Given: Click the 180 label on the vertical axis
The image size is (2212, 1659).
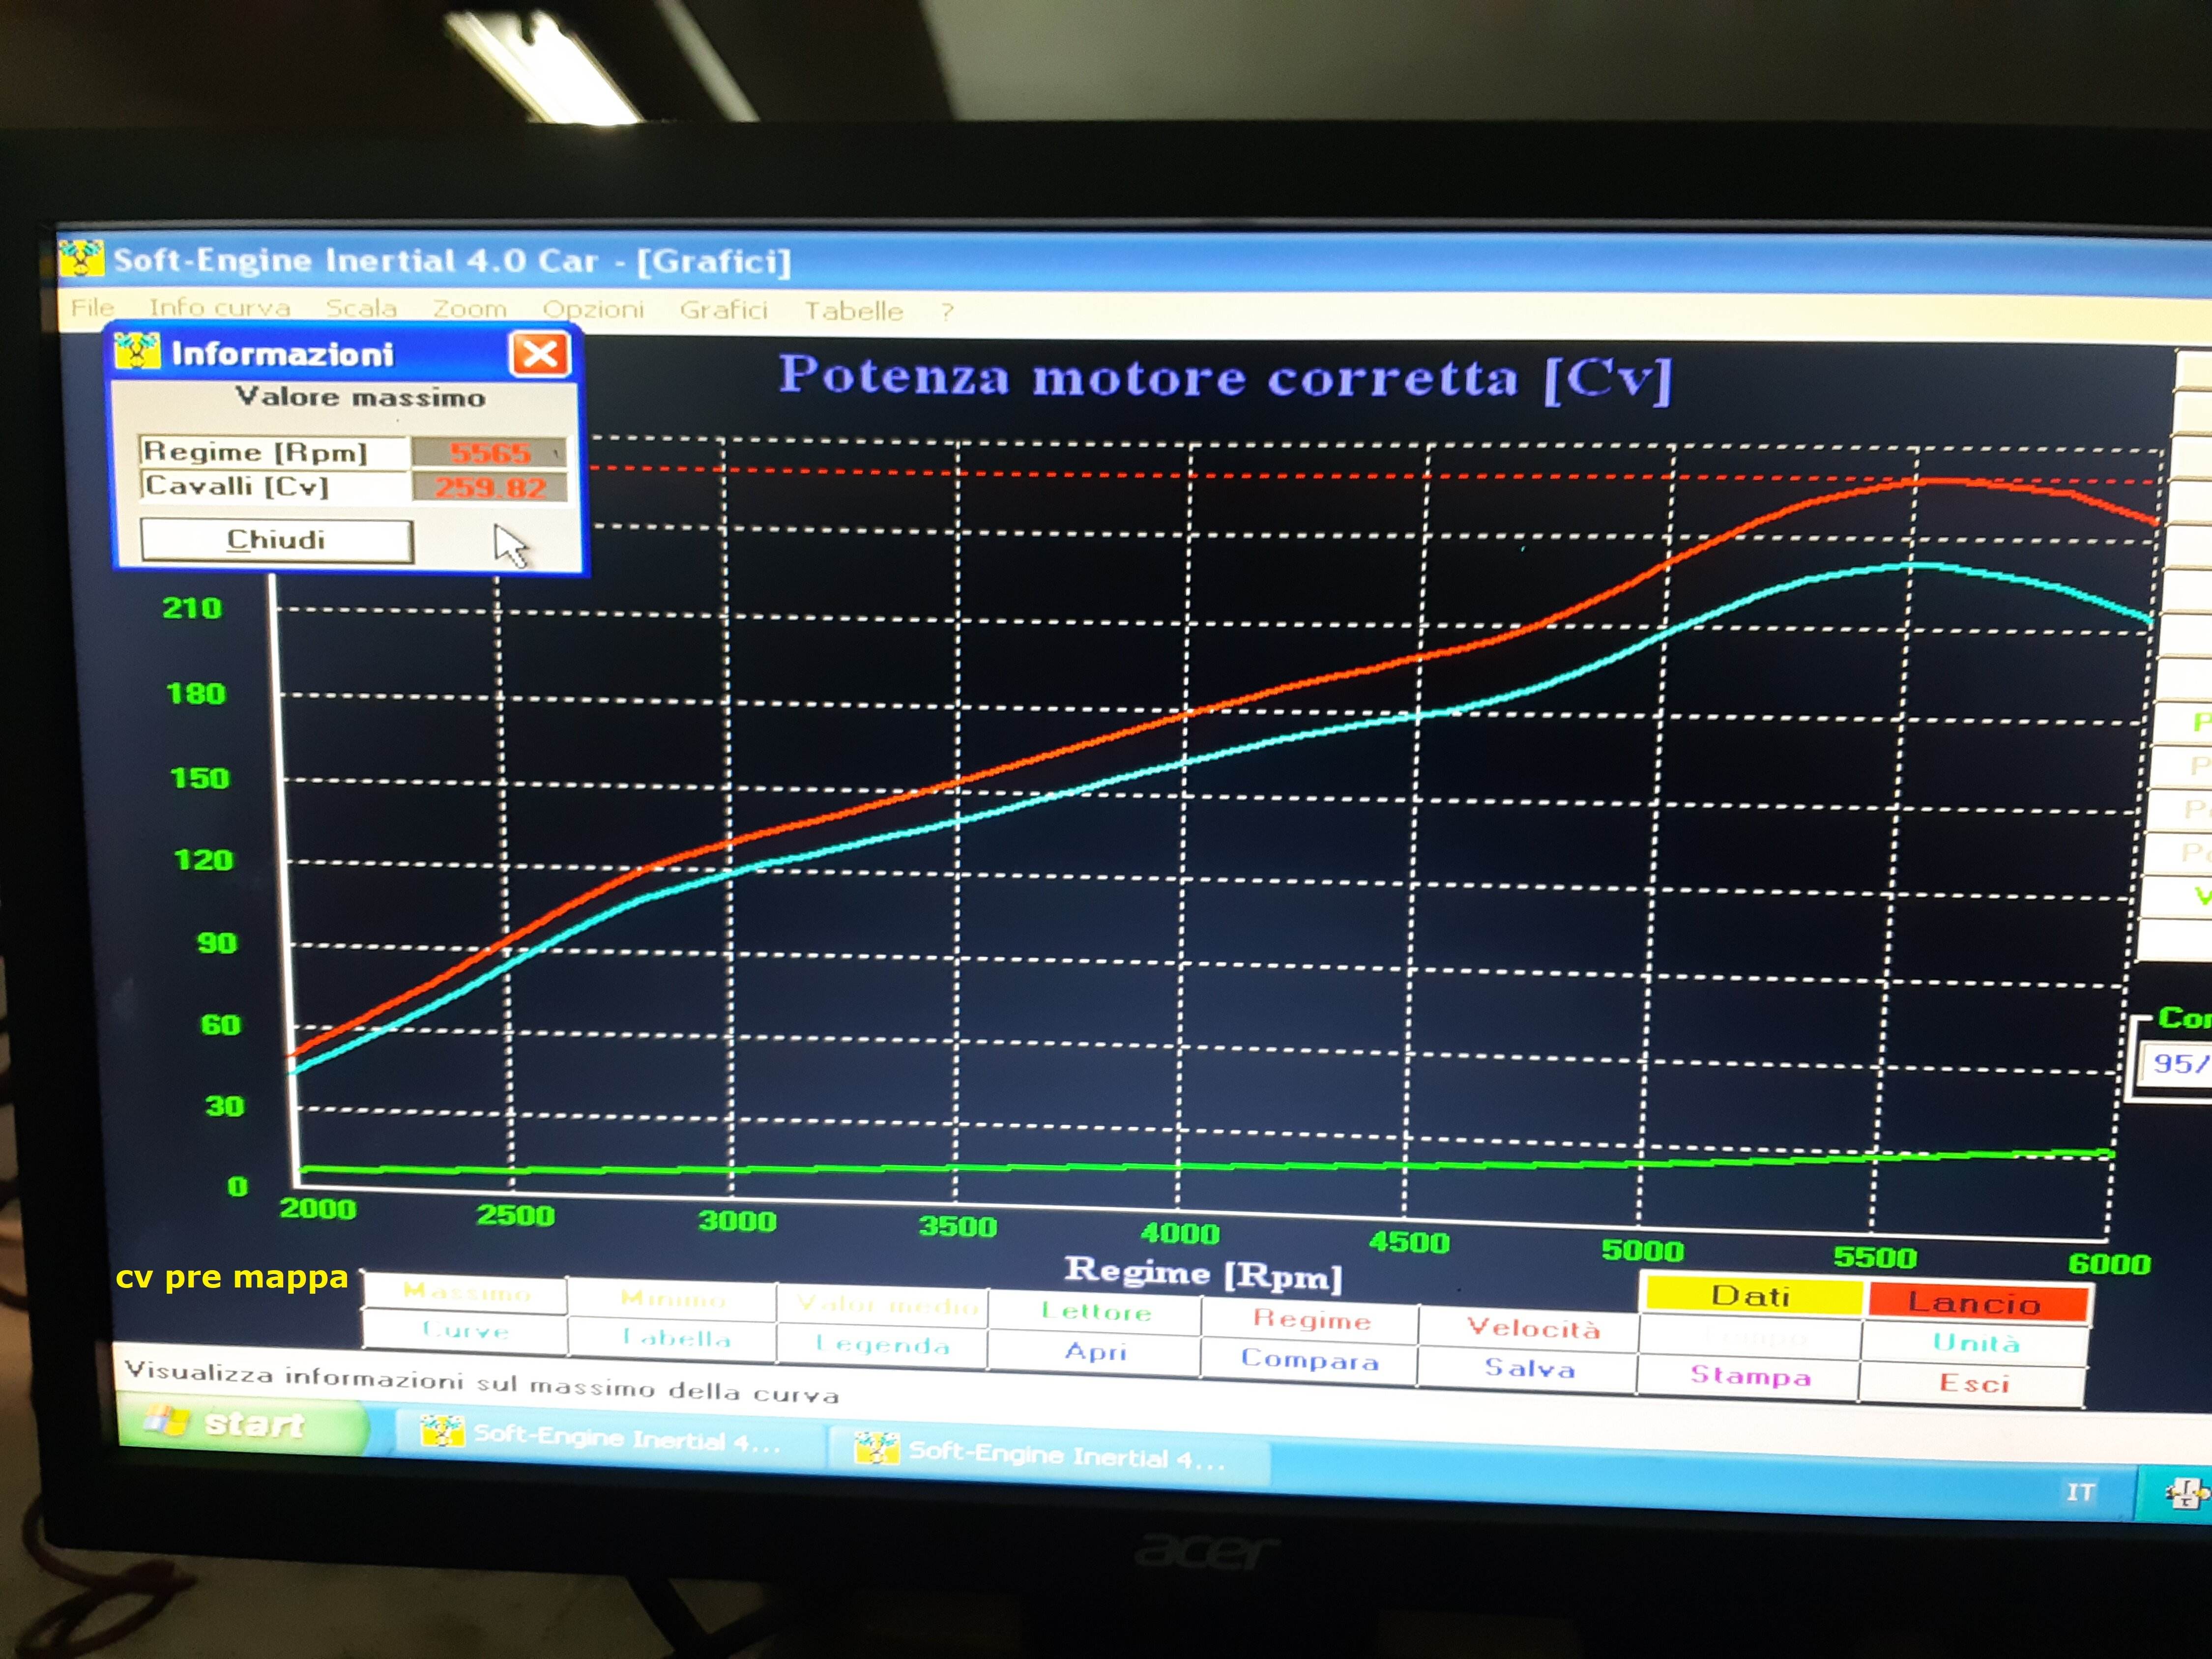Looking at the screenshot, I should [x=196, y=693].
